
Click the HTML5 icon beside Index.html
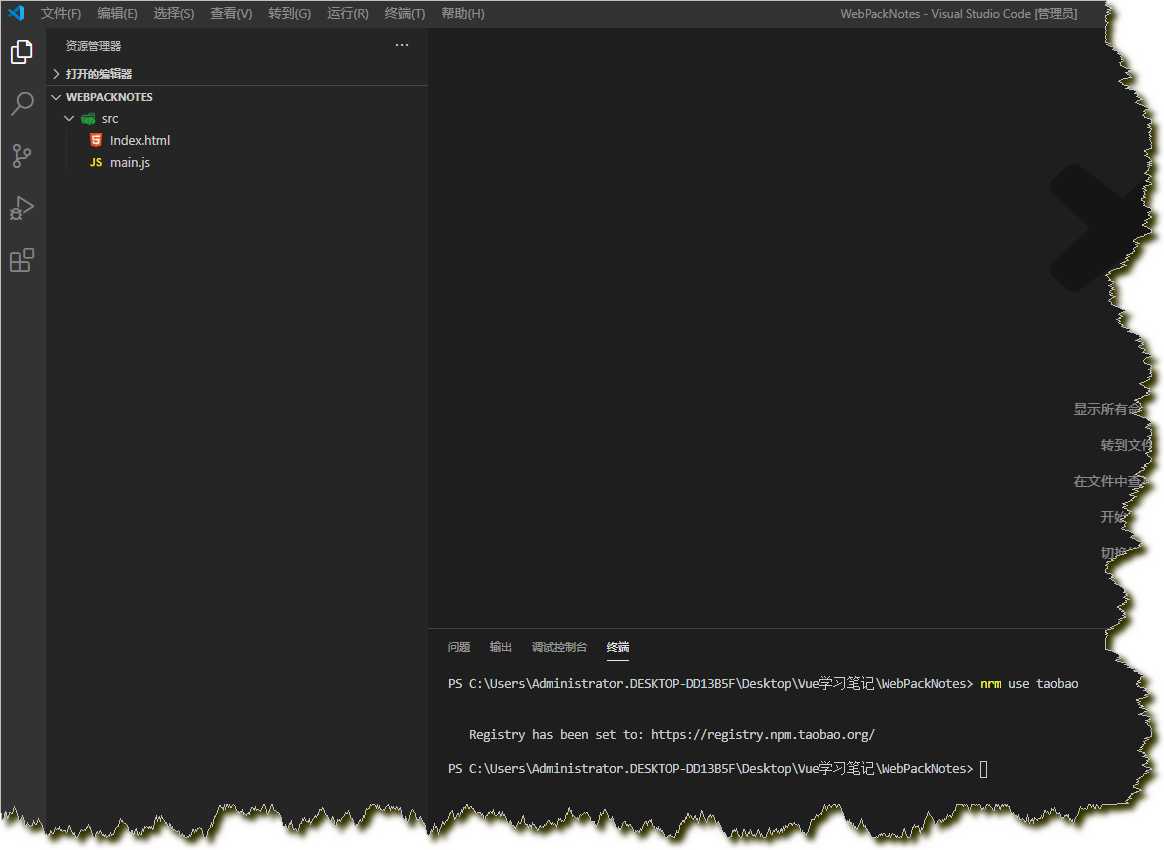(x=96, y=140)
